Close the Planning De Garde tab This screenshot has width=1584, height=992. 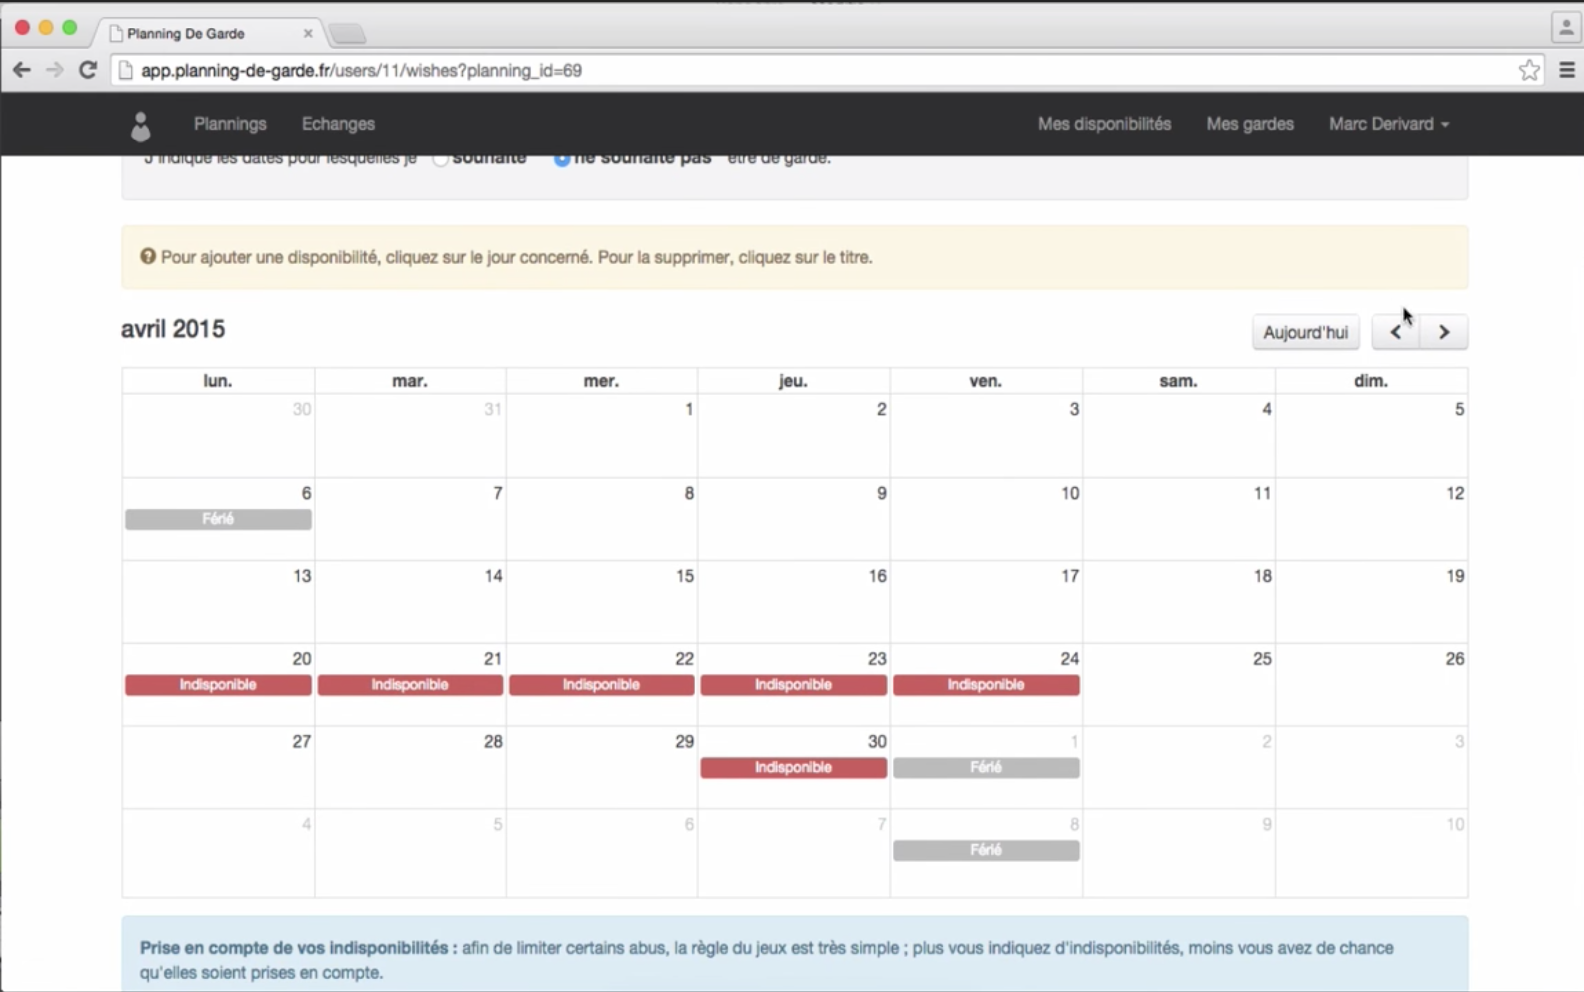click(308, 33)
